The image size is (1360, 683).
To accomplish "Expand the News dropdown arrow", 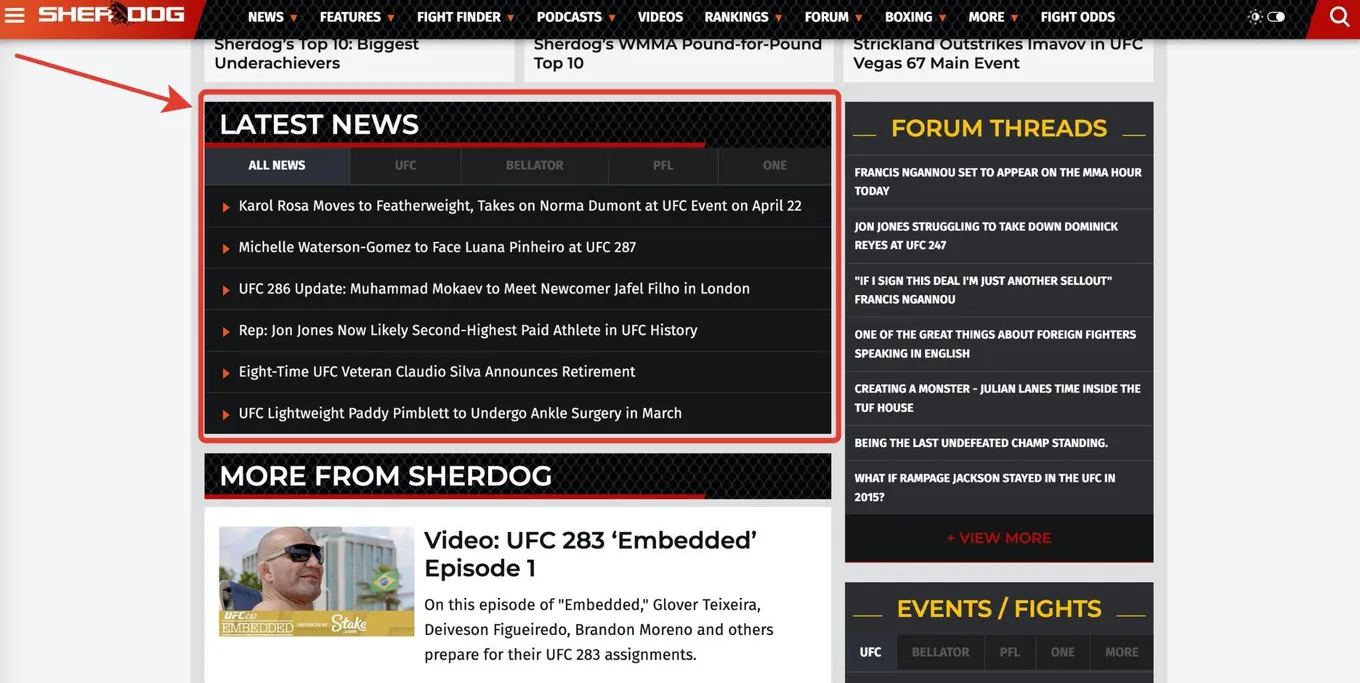I will tap(294, 18).
